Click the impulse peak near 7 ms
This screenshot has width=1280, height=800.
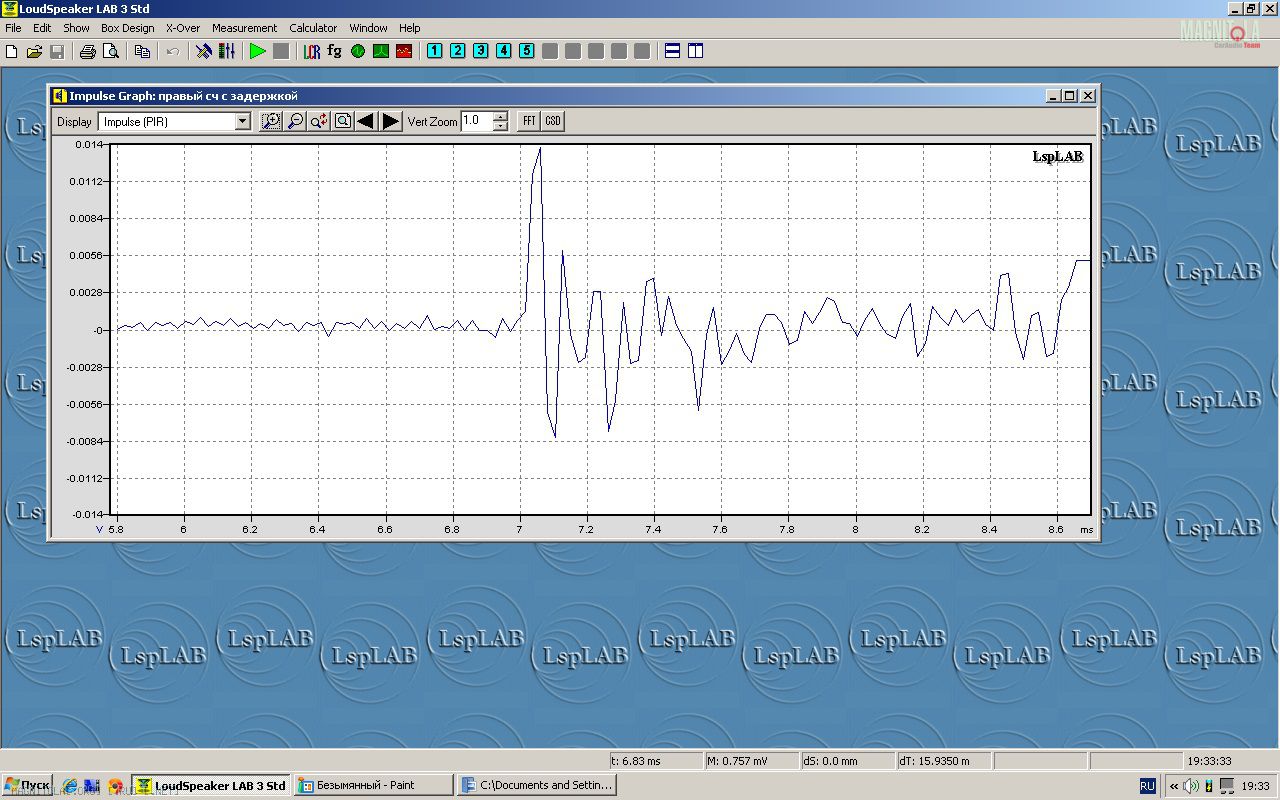540,150
